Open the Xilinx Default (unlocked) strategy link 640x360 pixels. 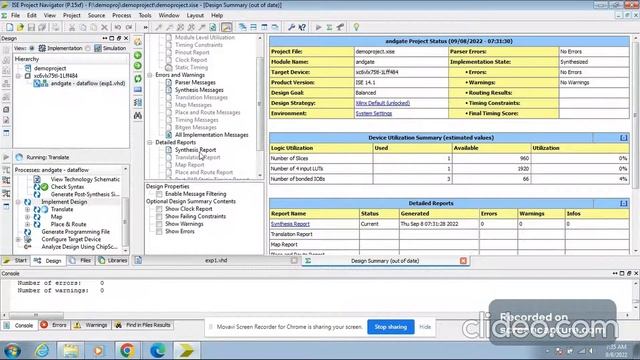coord(382,103)
